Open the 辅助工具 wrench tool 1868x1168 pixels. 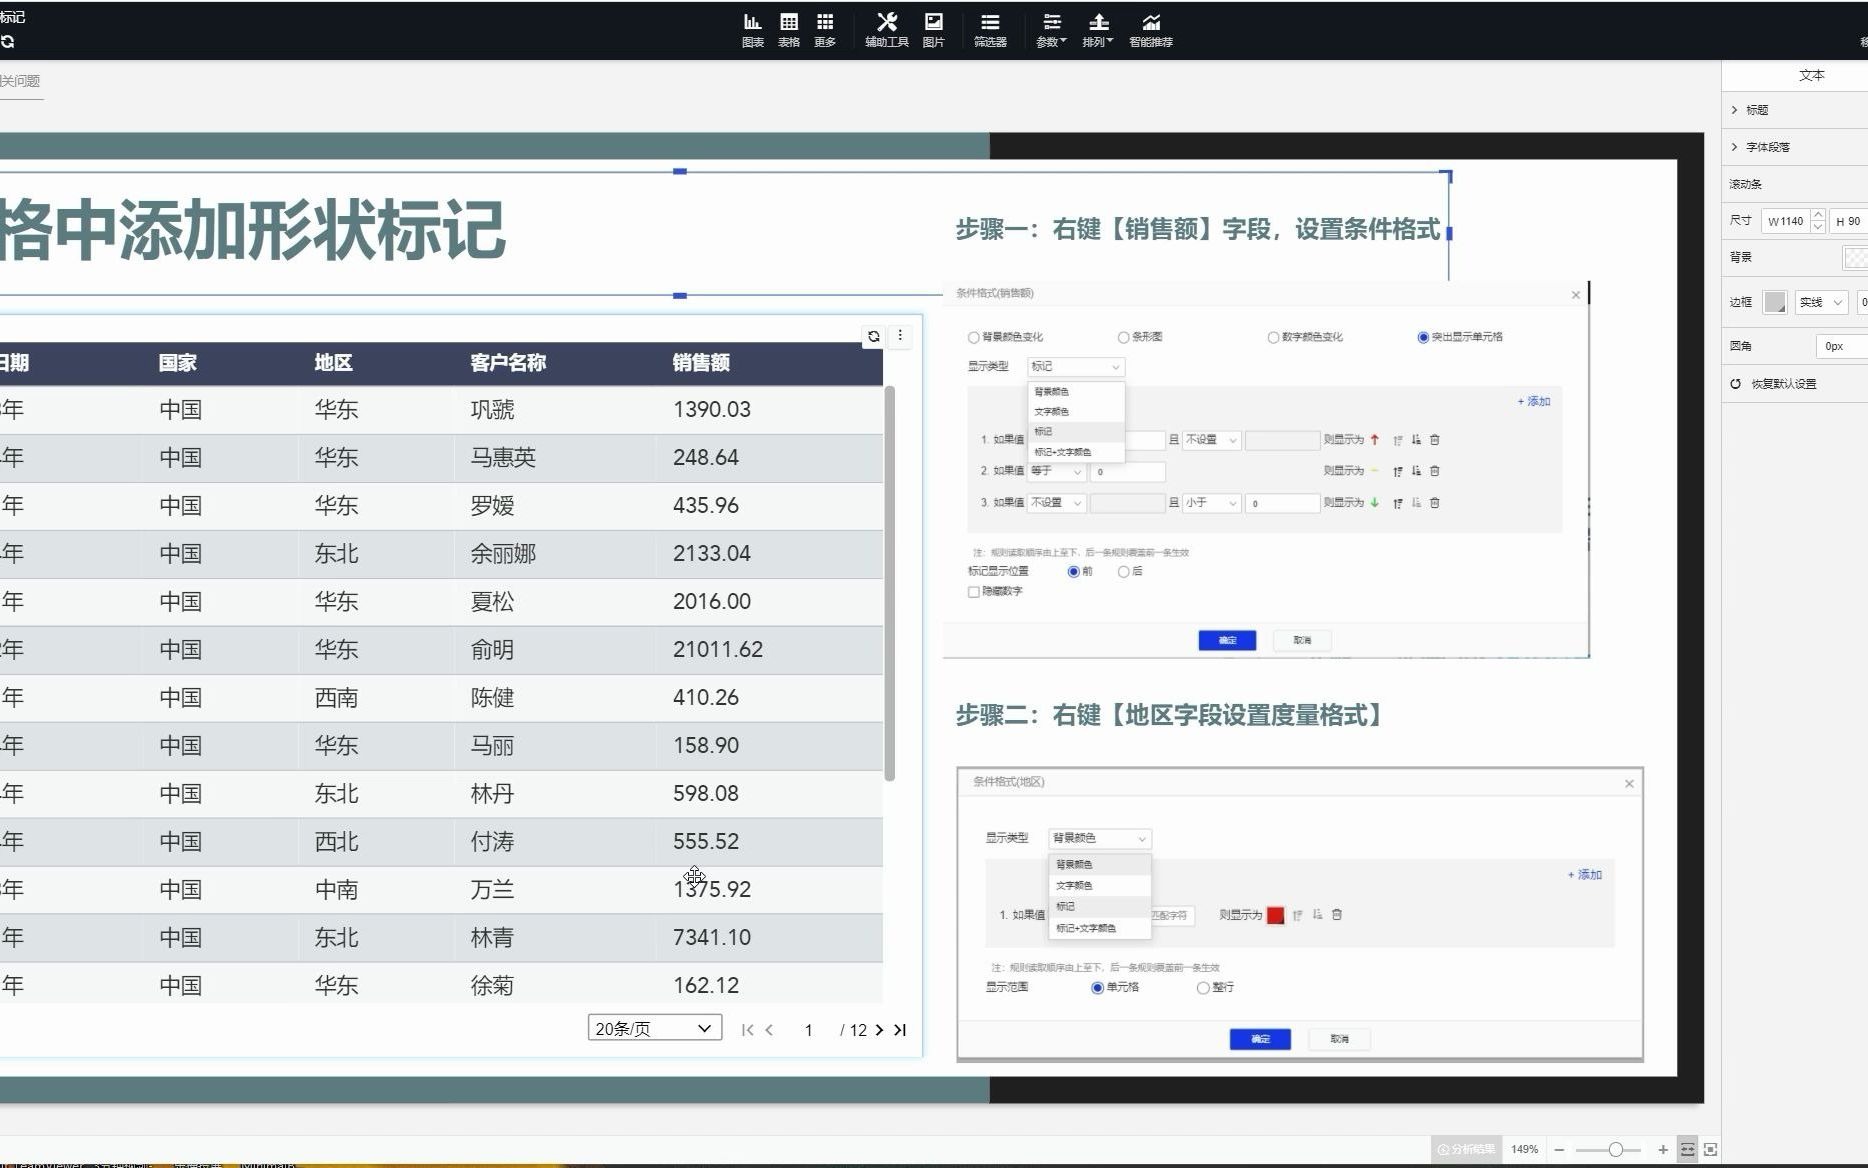(x=886, y=30)
